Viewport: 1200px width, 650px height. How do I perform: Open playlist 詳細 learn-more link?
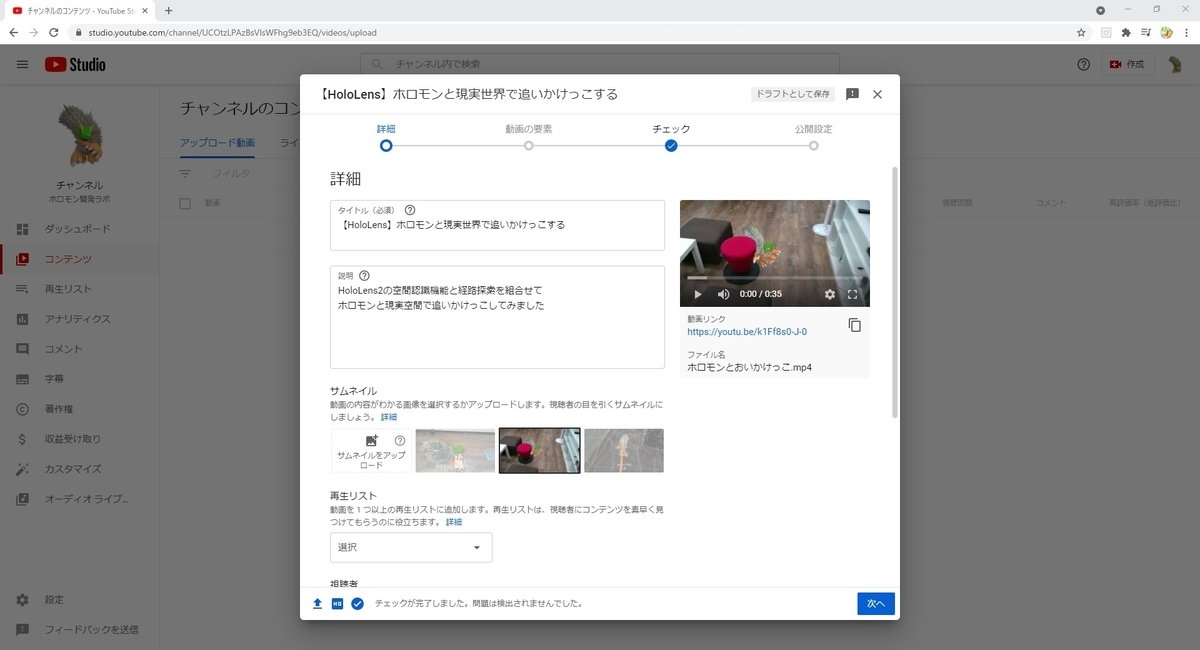click(454, 522)
